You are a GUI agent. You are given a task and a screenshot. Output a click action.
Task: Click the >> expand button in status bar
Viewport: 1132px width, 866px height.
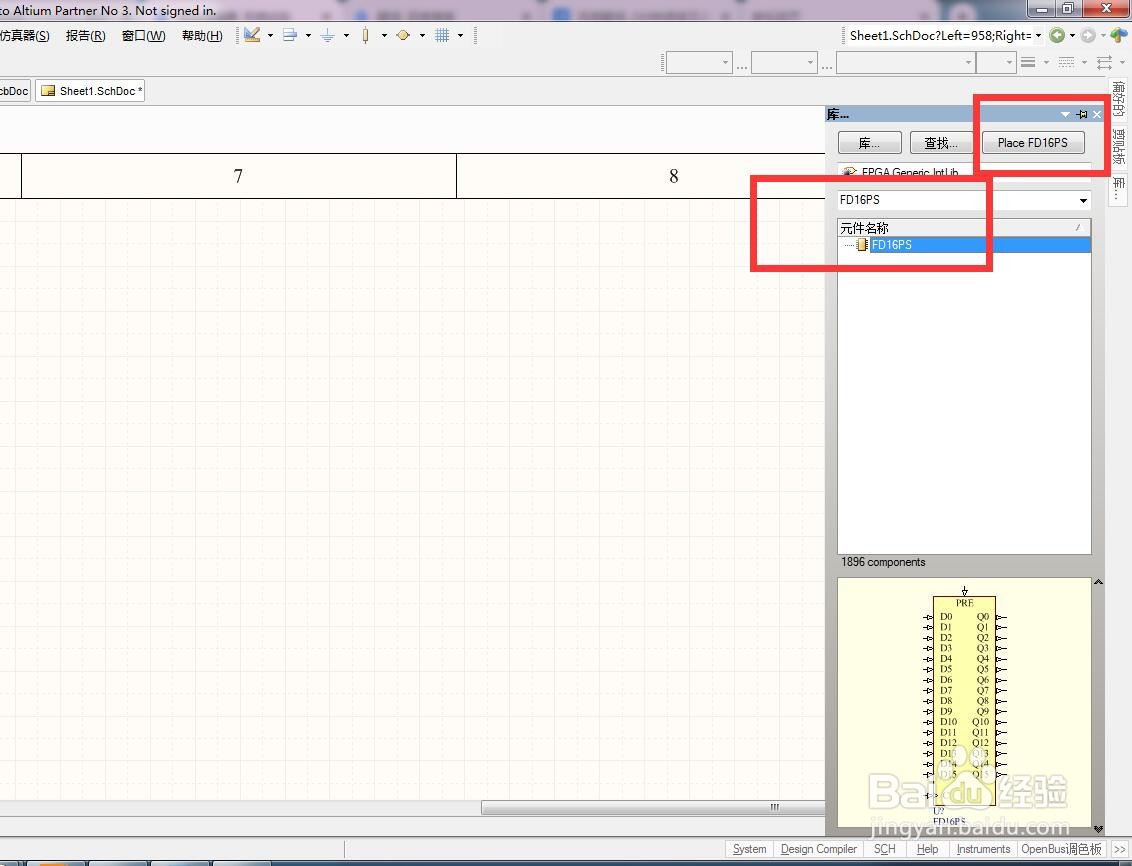tap(1120, 849)
